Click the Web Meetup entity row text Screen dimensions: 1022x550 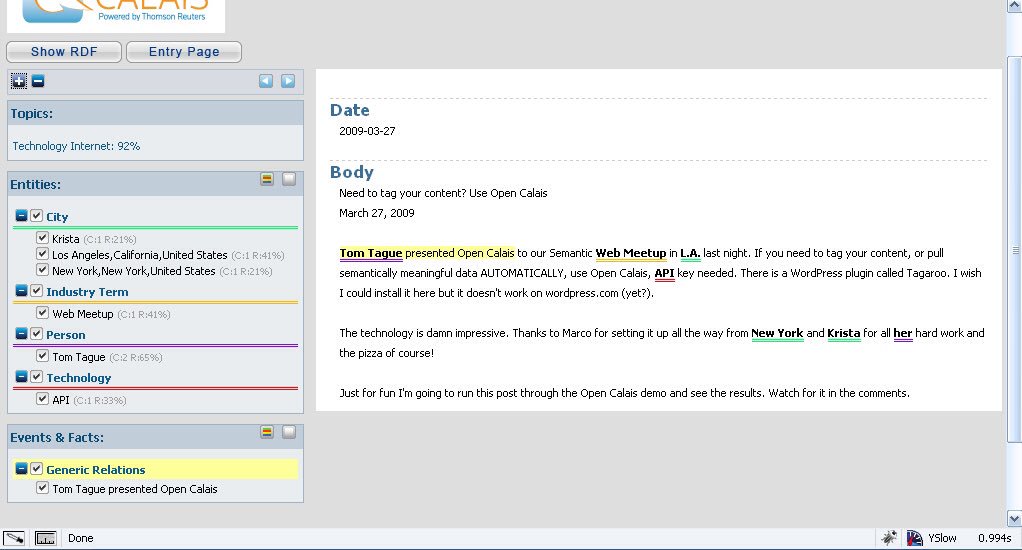(x=83, y=314)
